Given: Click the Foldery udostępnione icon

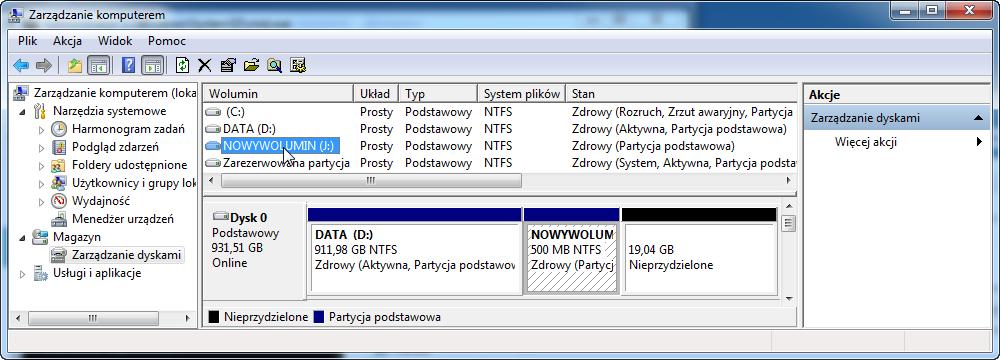Looking at the screenshot, I should click(x=59, y=165).
